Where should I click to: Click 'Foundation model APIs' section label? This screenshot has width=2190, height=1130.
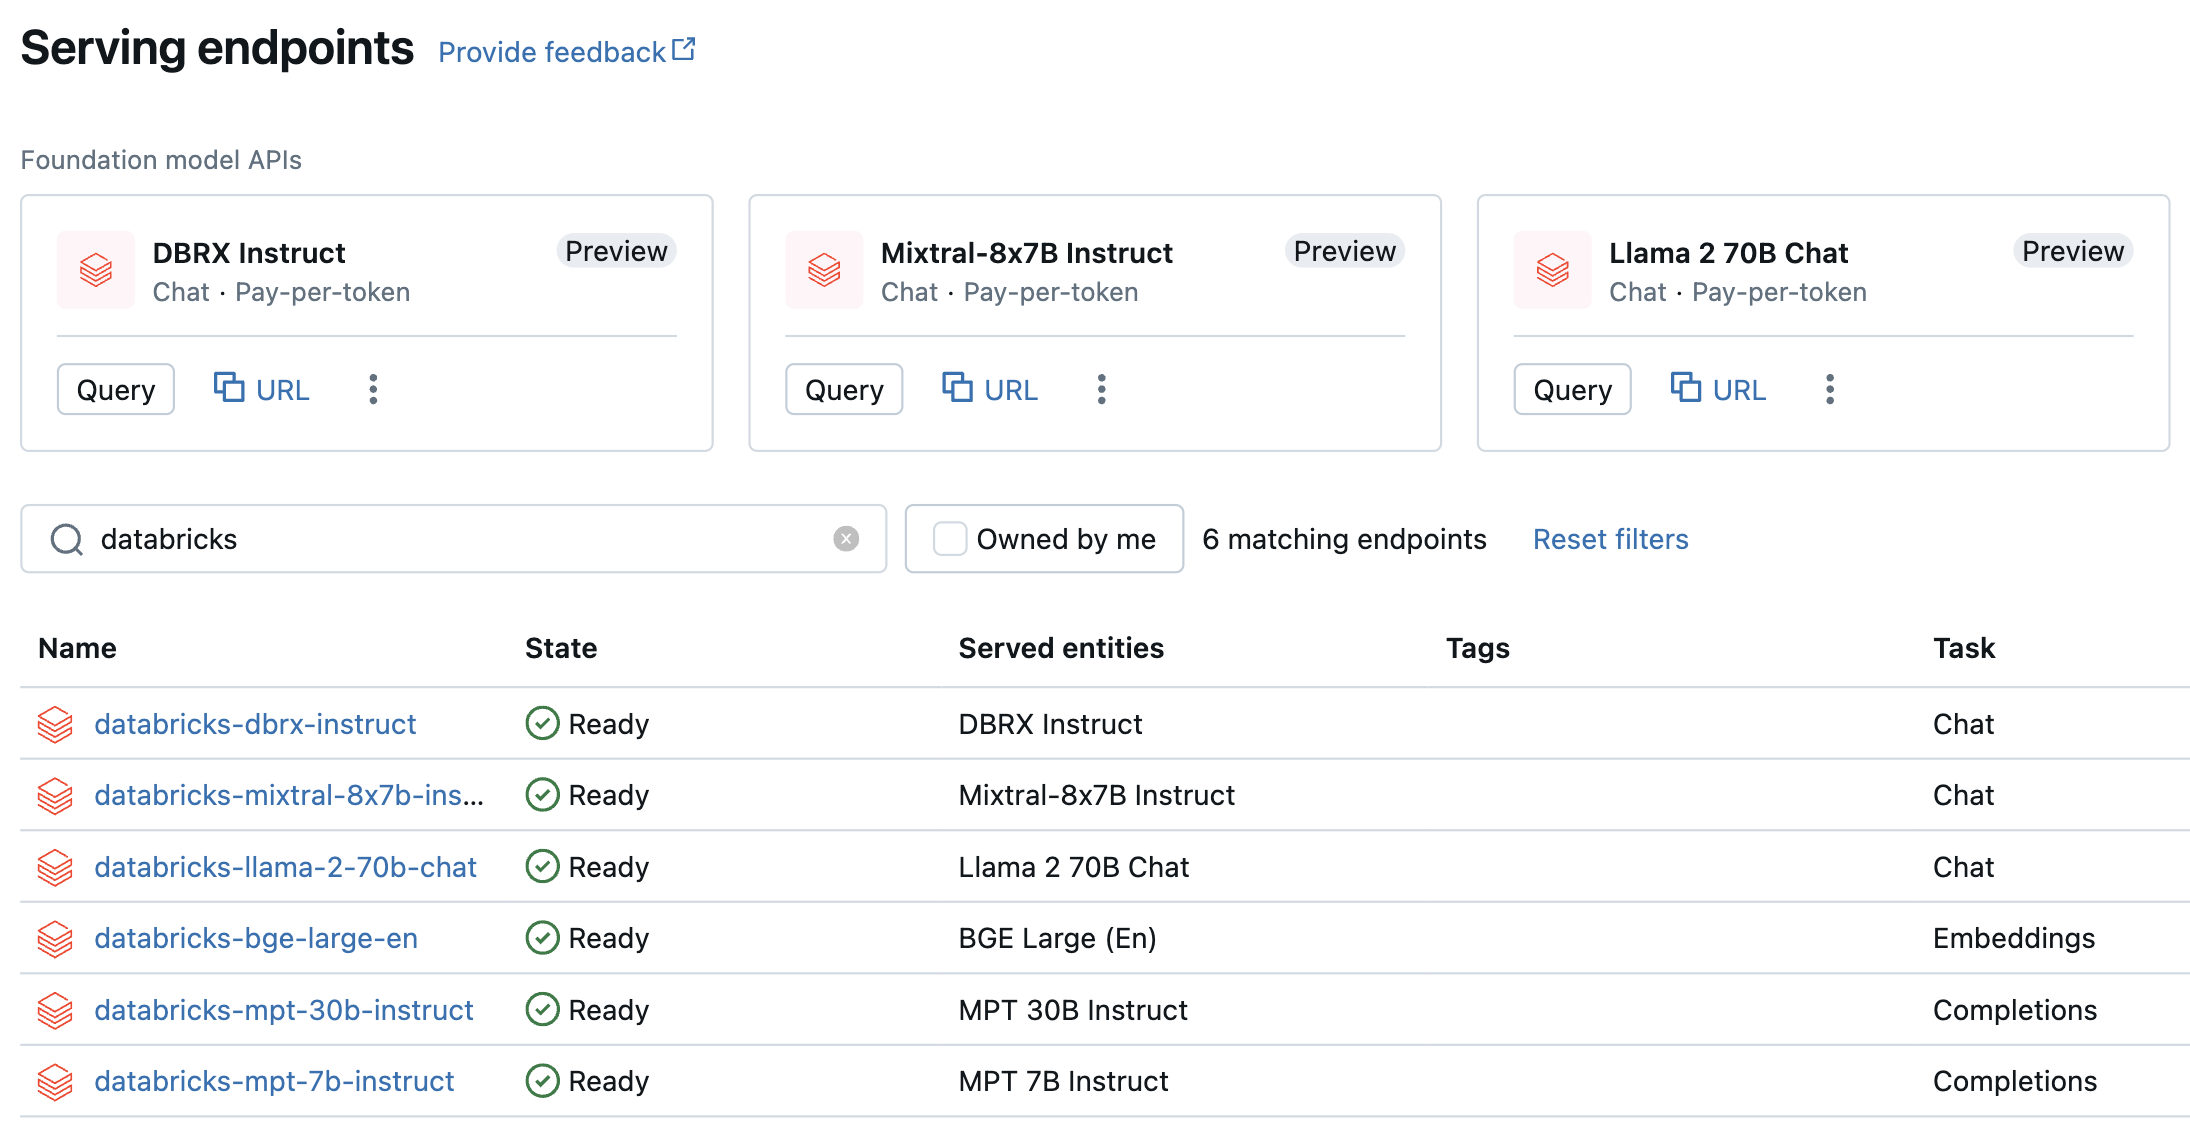161,160
